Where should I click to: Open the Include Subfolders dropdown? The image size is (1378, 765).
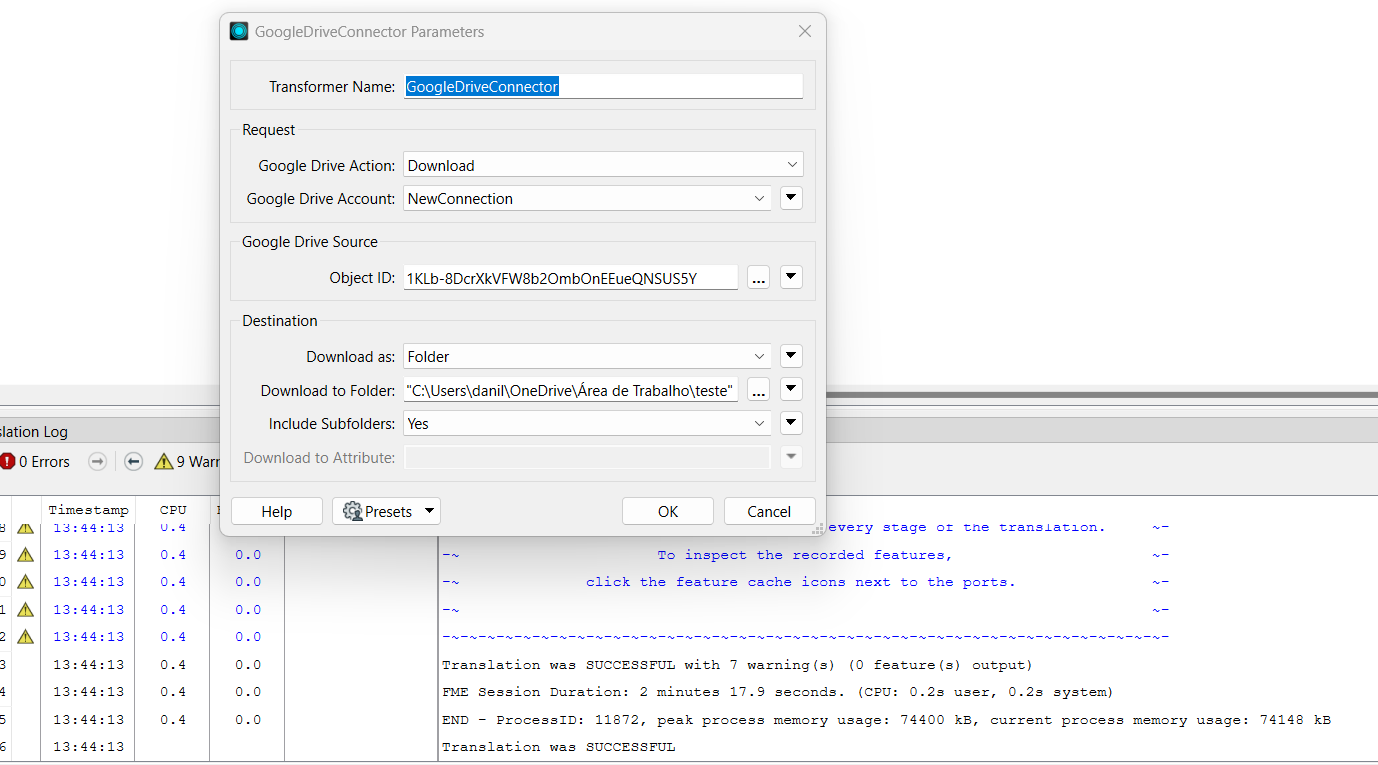(587, 424)
